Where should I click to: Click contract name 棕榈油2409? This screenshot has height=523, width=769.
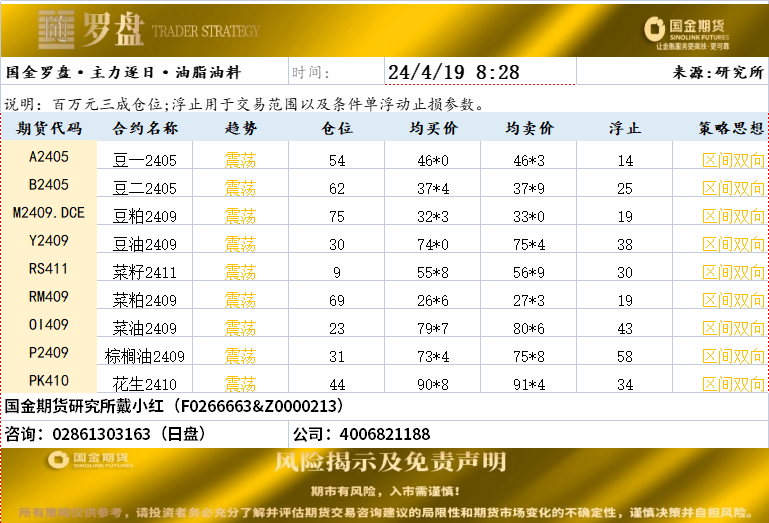pyautogui.click(x=145, y=356)
